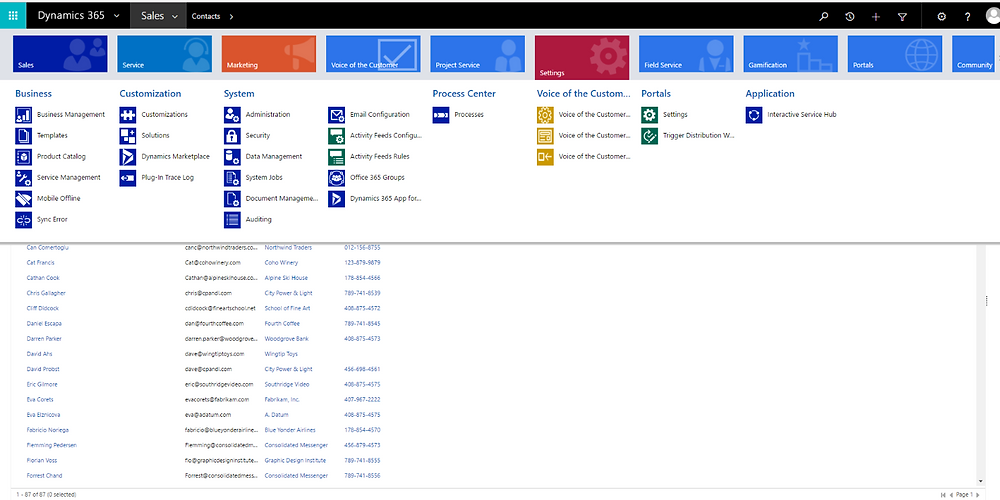Screen dimensions: 1000x500
Task: Go to next page arrow
Action: (978, 494)
